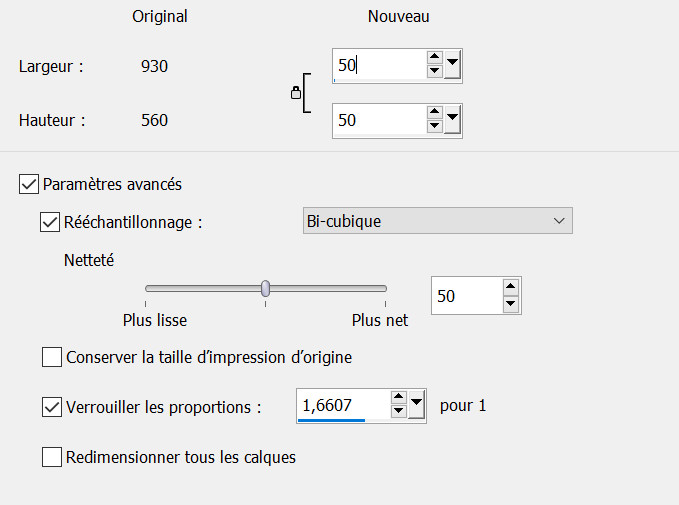Click the Netteté value input field
This screenshot has width=679, height=505.
pyautogui.click(x=465, y=296)
